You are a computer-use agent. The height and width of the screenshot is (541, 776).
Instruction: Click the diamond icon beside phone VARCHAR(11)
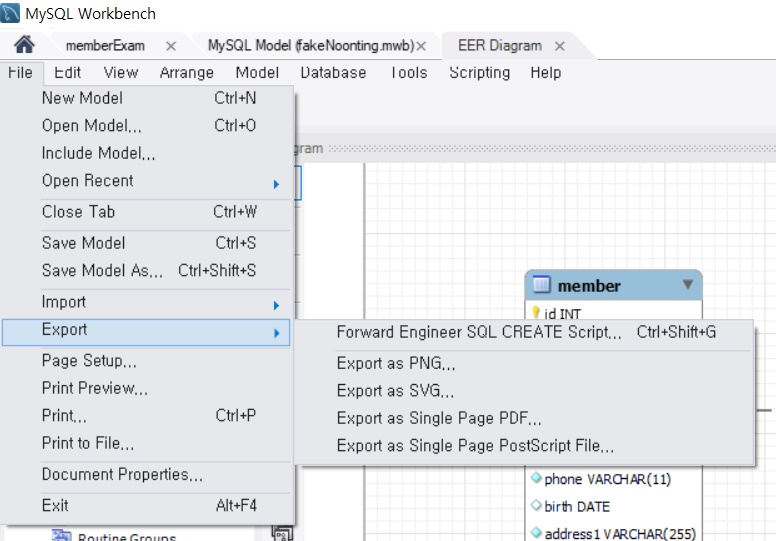[x=536, y=478]
